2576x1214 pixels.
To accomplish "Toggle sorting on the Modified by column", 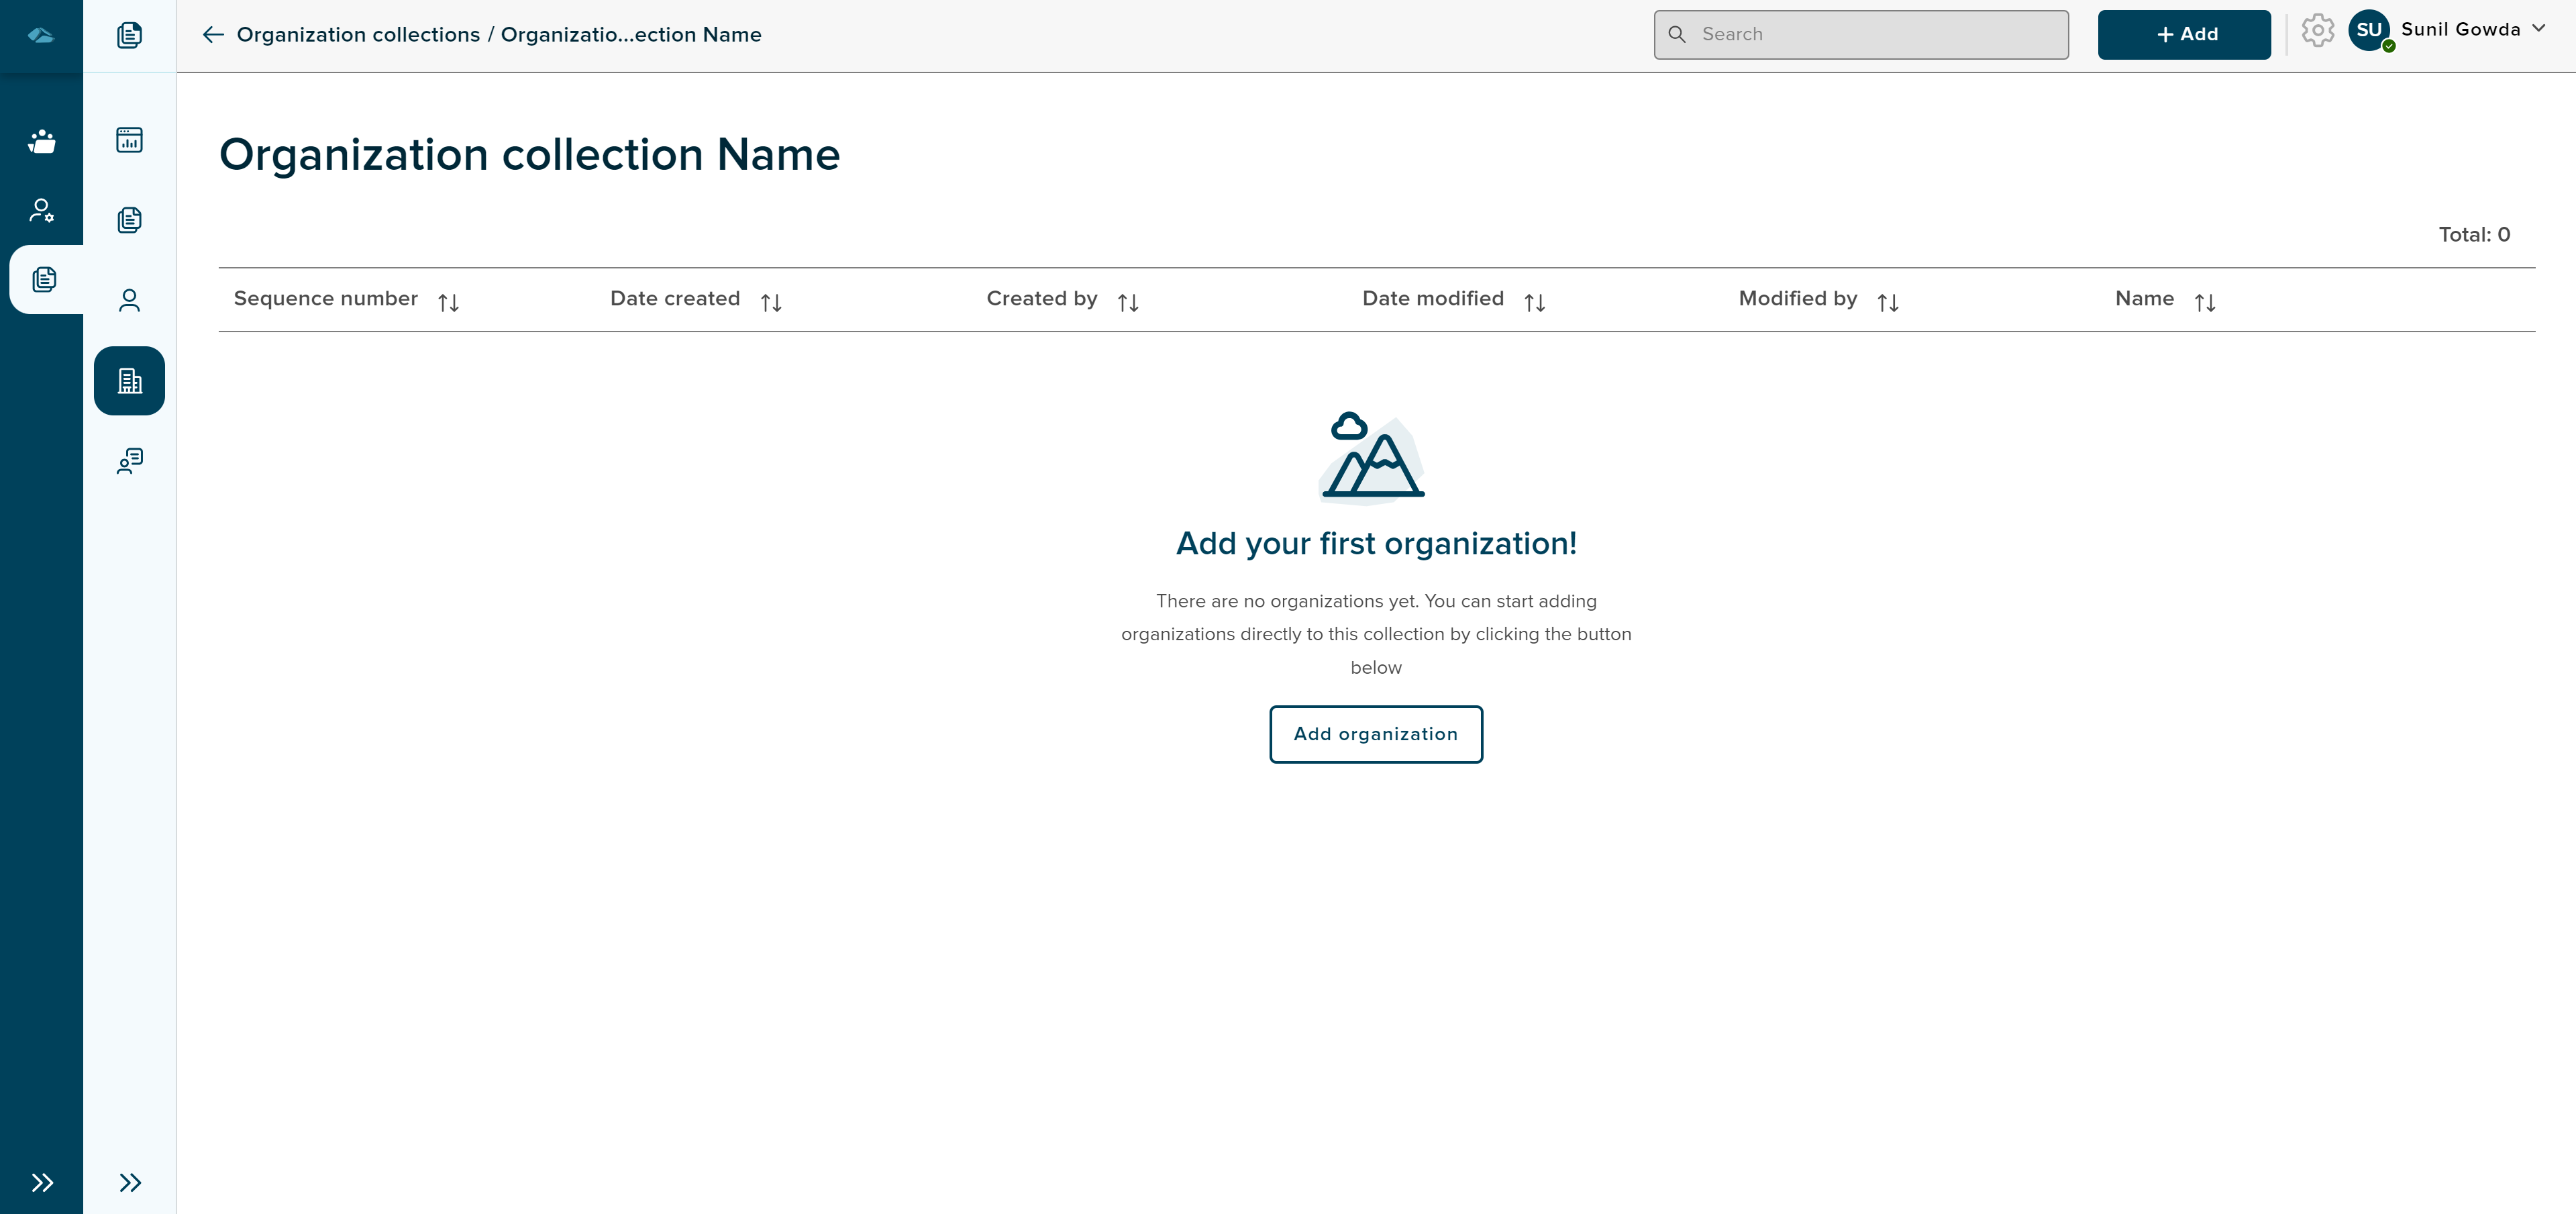I will (1887, 300).
